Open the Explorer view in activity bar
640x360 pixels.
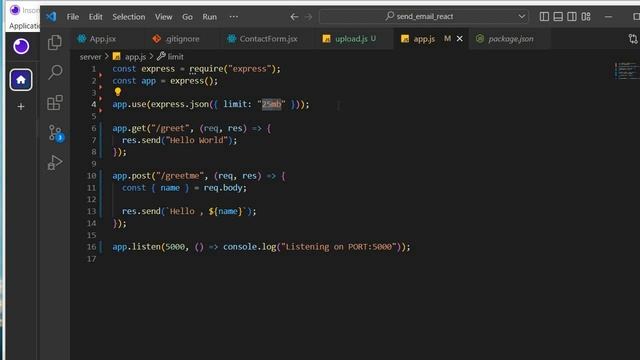55,42
